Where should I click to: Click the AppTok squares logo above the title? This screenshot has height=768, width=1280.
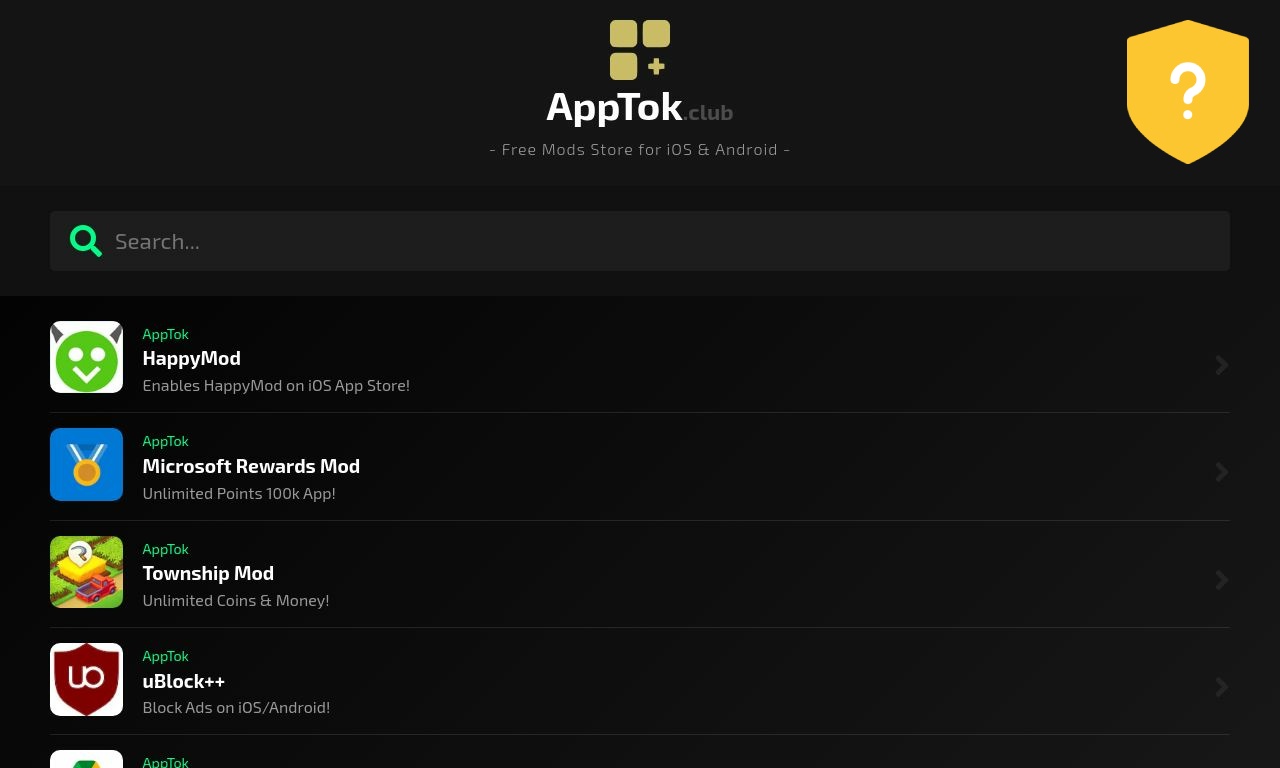point(639,49)
